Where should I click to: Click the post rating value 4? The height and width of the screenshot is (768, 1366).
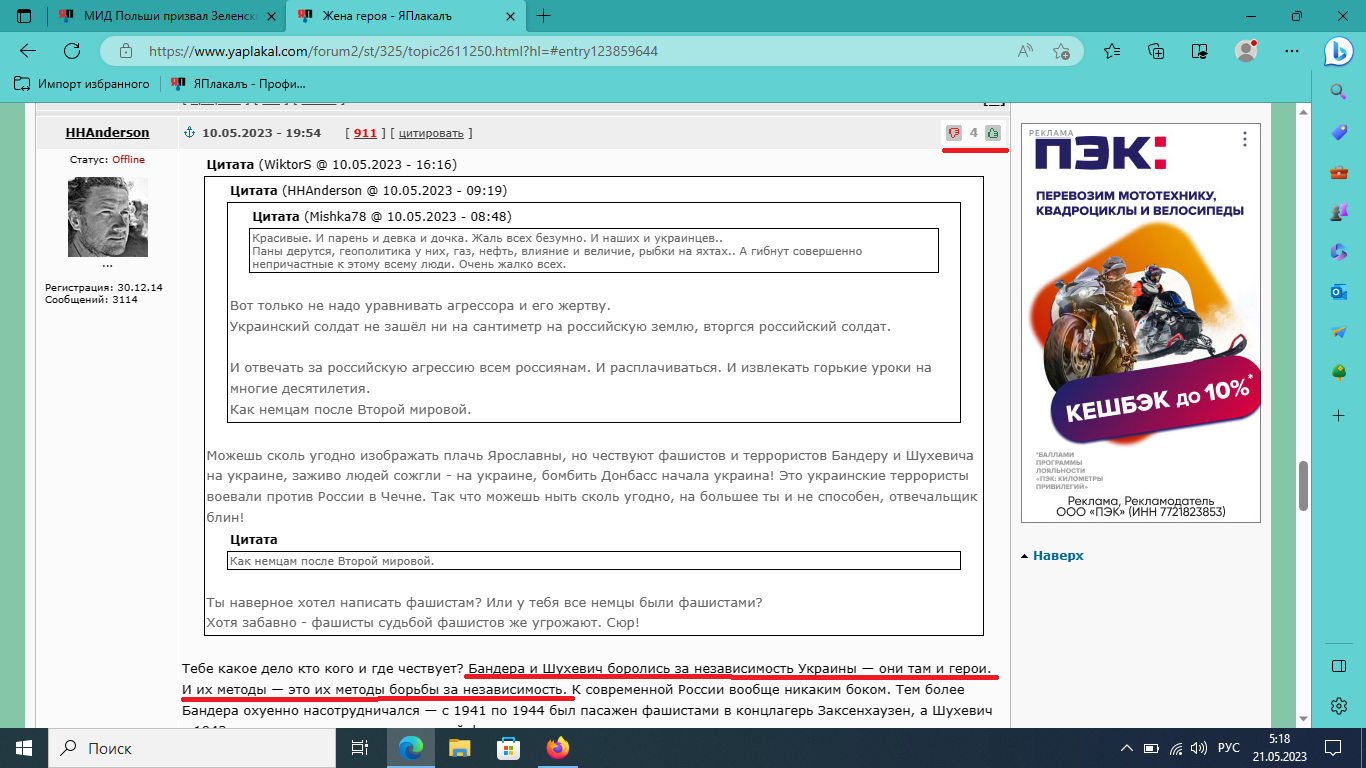click(973, 133)
